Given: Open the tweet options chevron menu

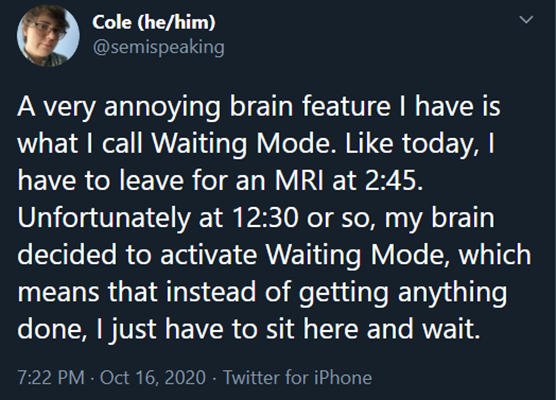Looking at the screenshot, I should (x=526, y=19).
